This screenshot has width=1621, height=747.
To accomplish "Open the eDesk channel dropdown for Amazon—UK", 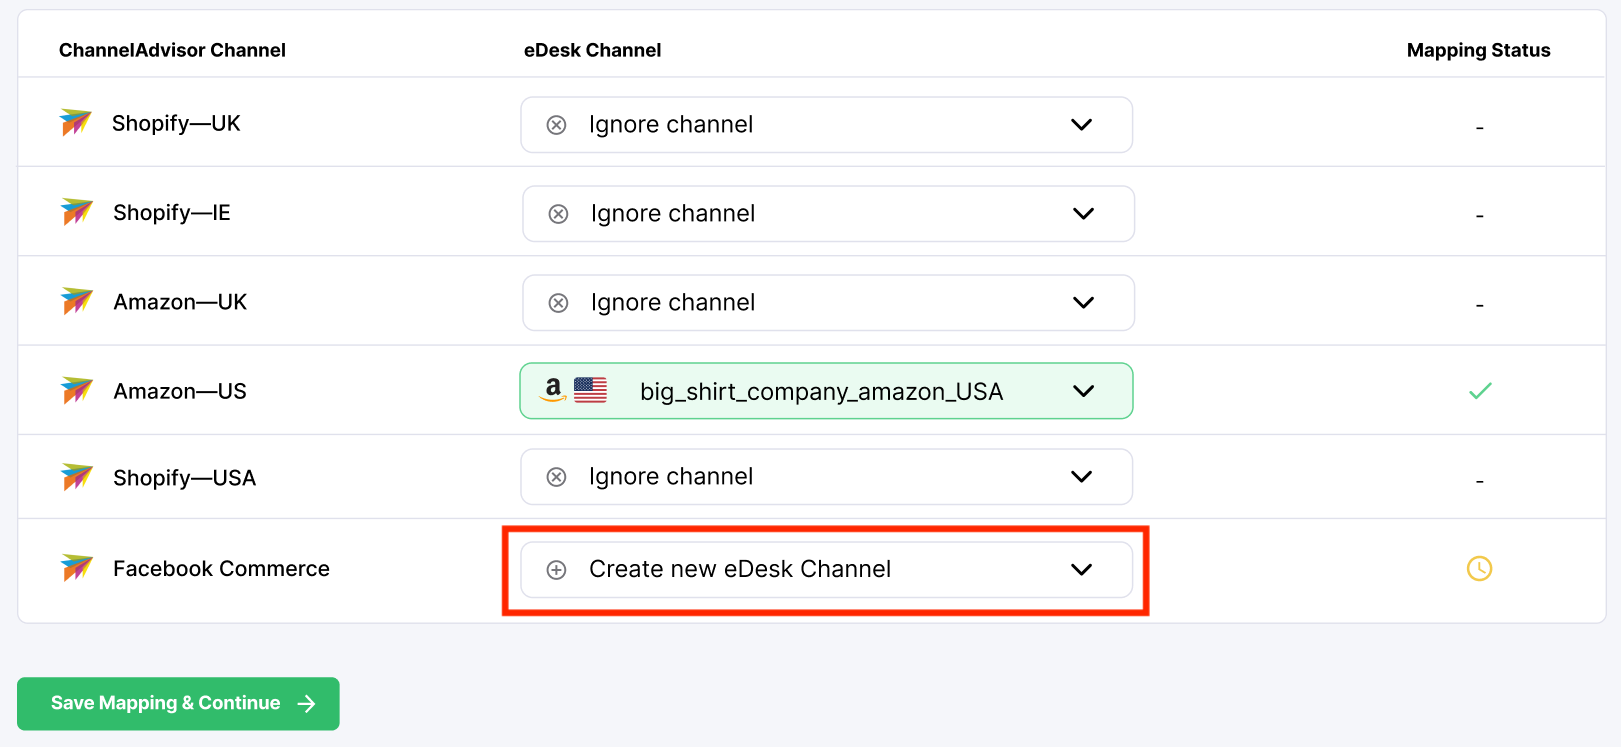I will coord(829,303).
